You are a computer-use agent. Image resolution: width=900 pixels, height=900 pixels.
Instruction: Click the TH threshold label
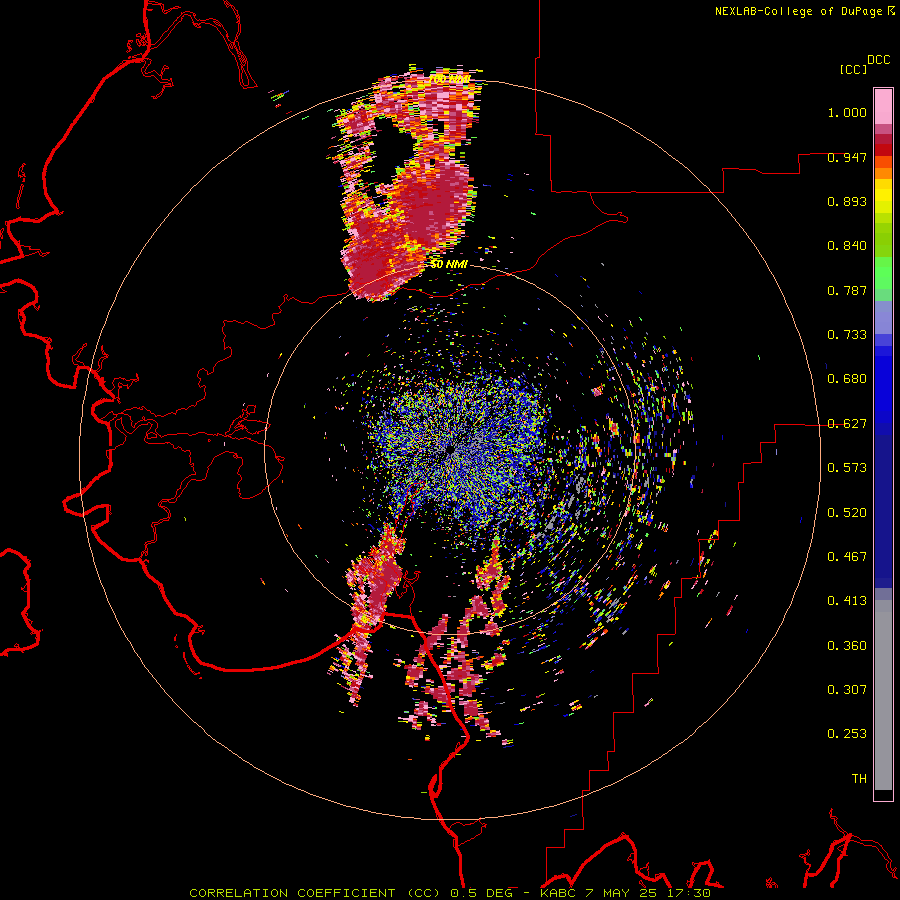click(859, 779)
